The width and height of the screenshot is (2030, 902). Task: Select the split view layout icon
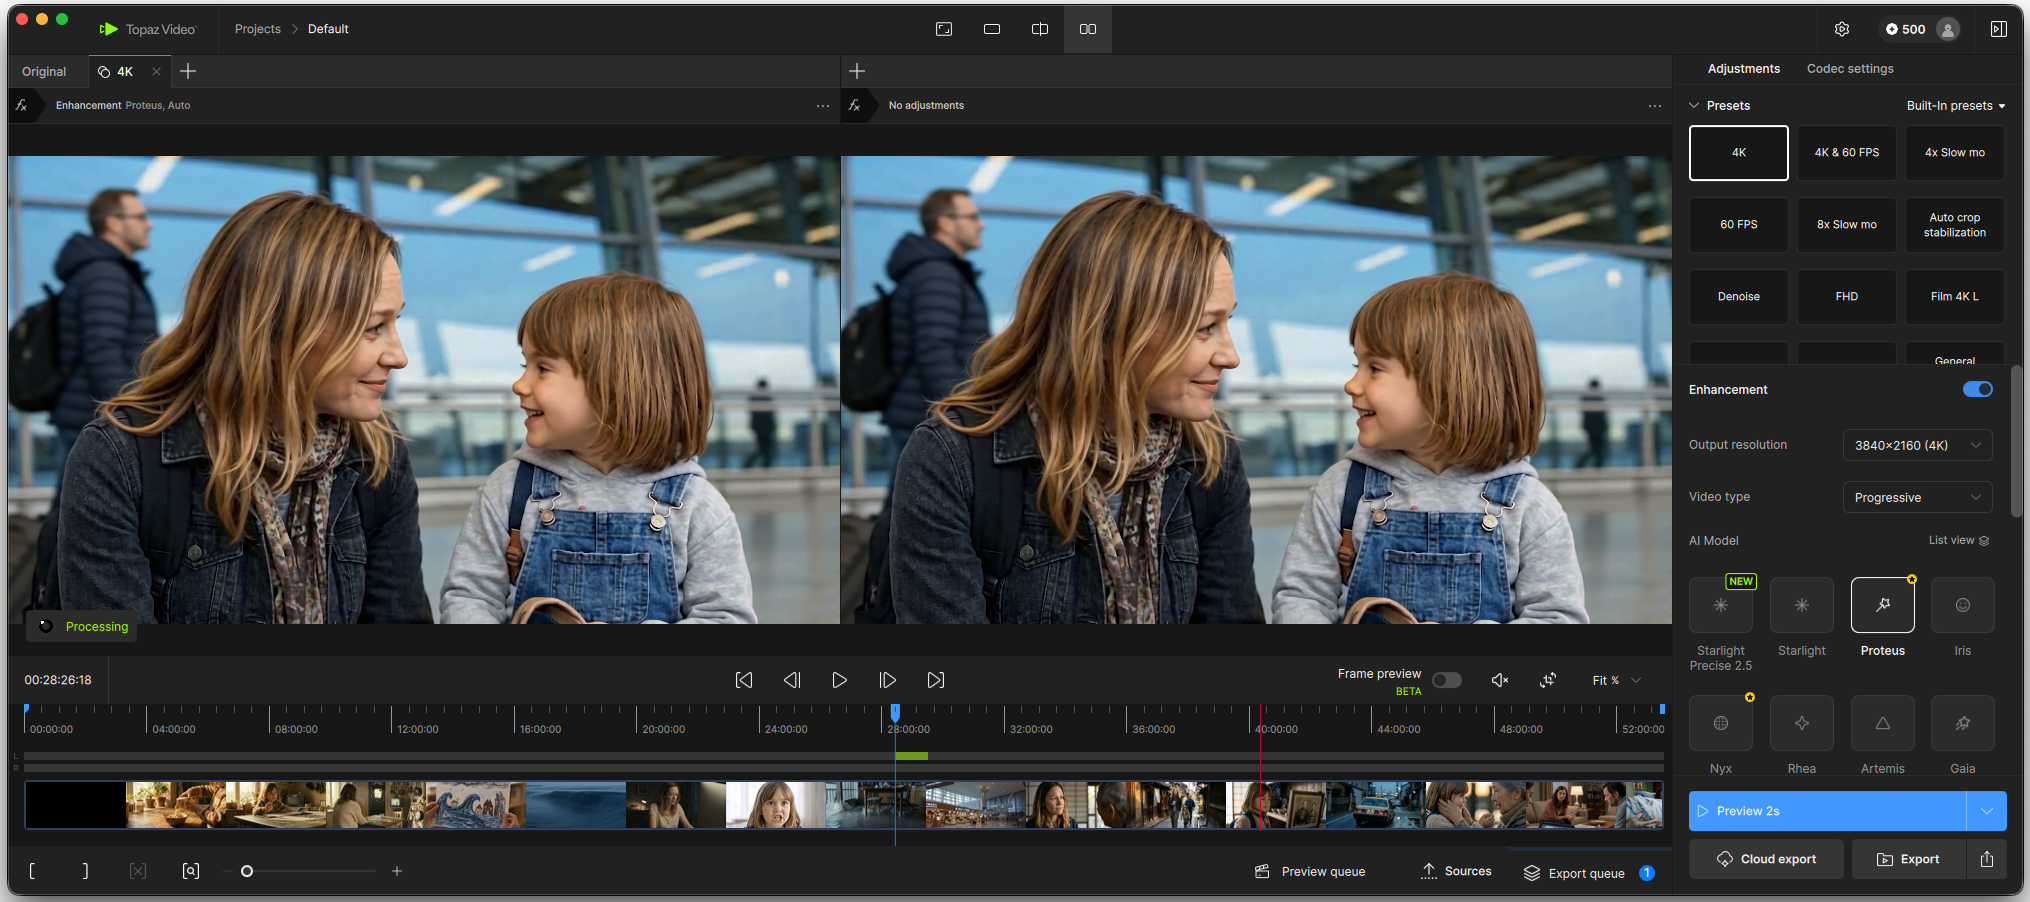pos(1040,29)
